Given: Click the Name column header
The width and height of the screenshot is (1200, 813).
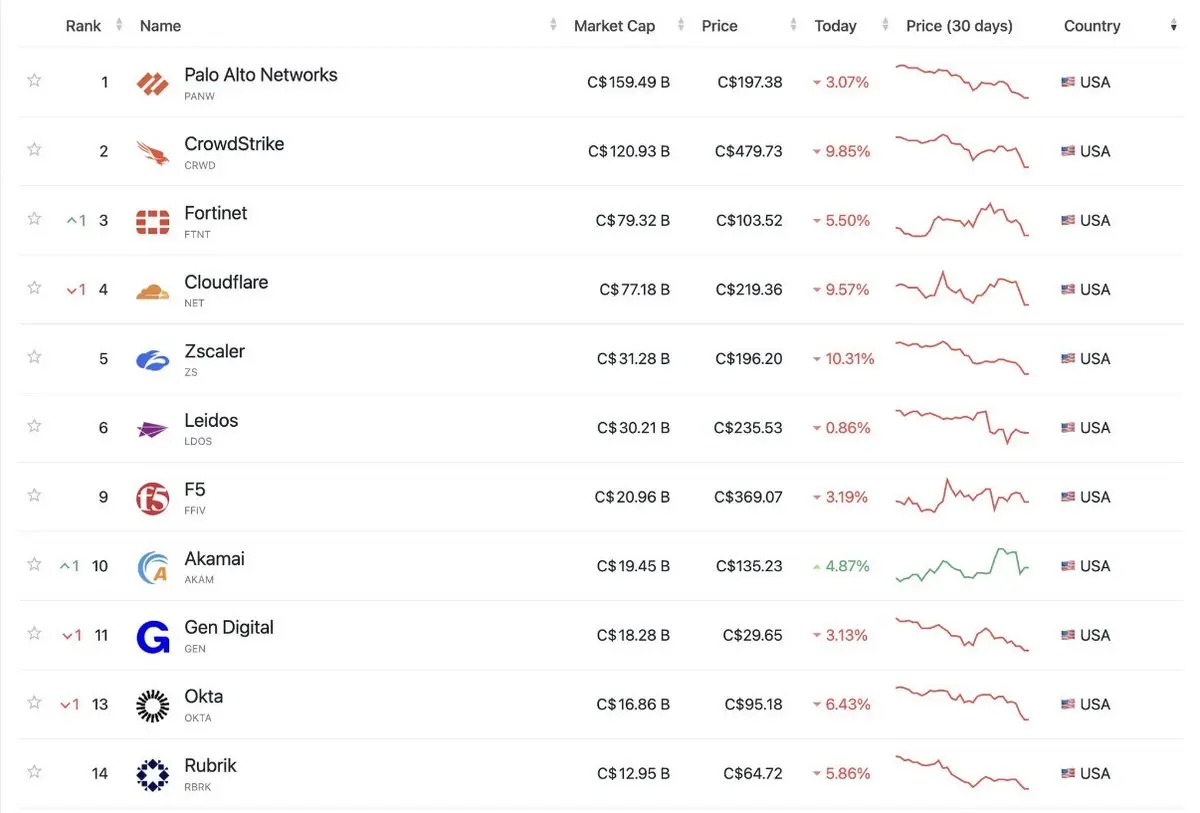Looking at the screenshot, I should pyautogui.click(x=160, y=26).
